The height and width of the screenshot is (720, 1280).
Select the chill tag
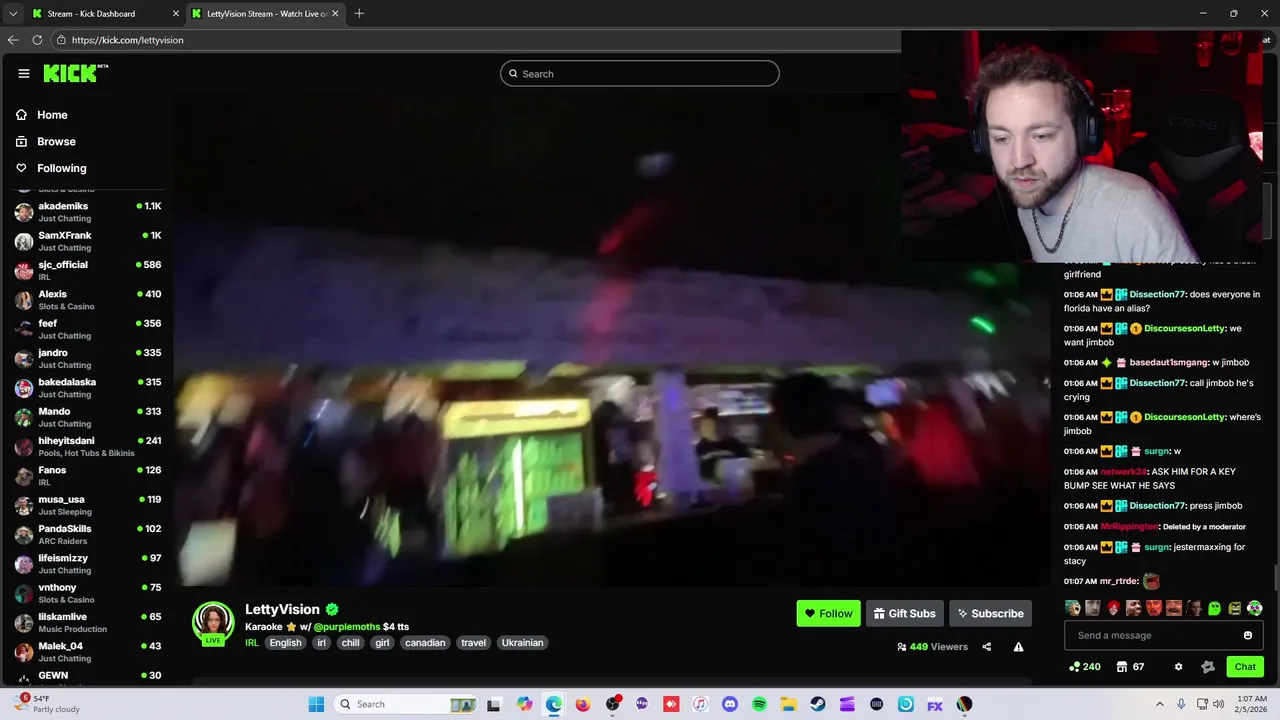pos(350,643)
